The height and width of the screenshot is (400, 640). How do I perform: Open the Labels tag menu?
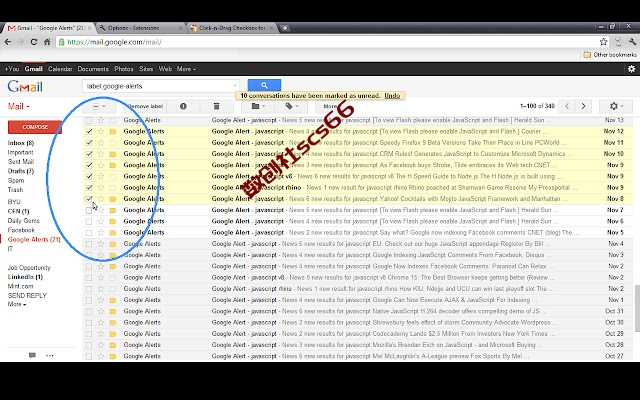[x=291, y=106]
